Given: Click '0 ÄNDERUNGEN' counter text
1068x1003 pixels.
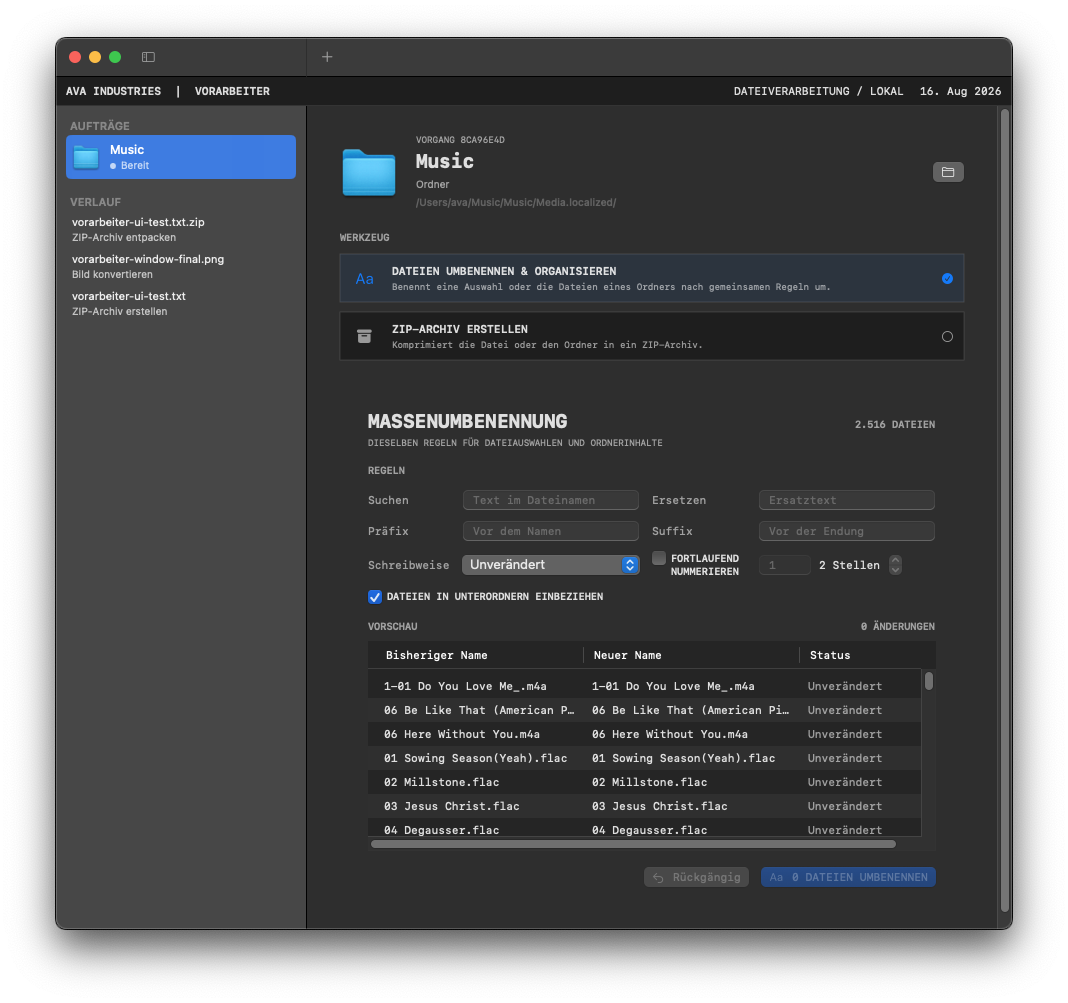Looking at the screenshot, I should click(897, 626).
